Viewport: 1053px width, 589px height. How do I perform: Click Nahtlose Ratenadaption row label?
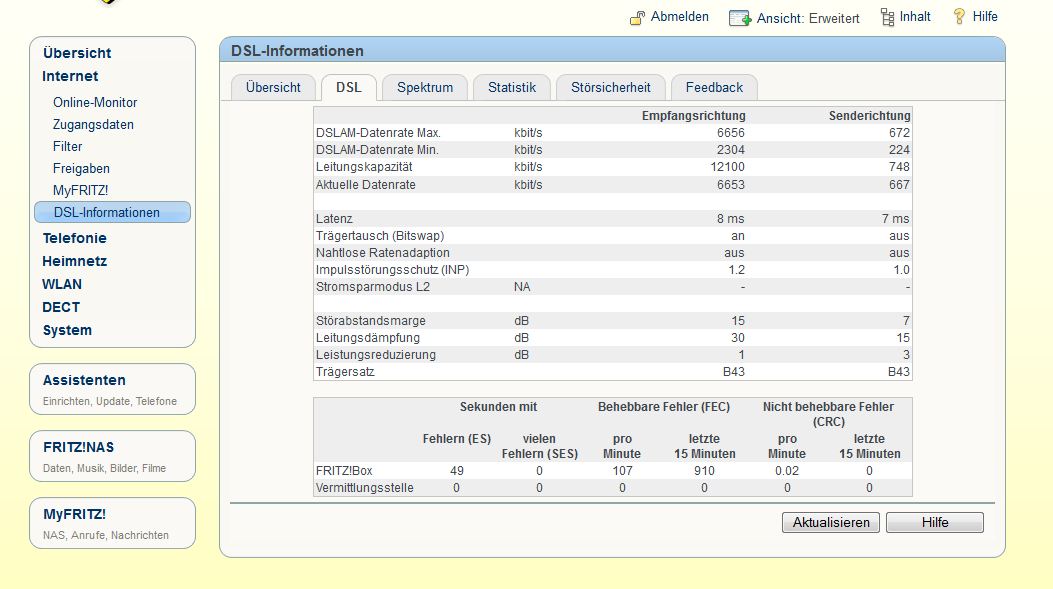pos(383,253)
